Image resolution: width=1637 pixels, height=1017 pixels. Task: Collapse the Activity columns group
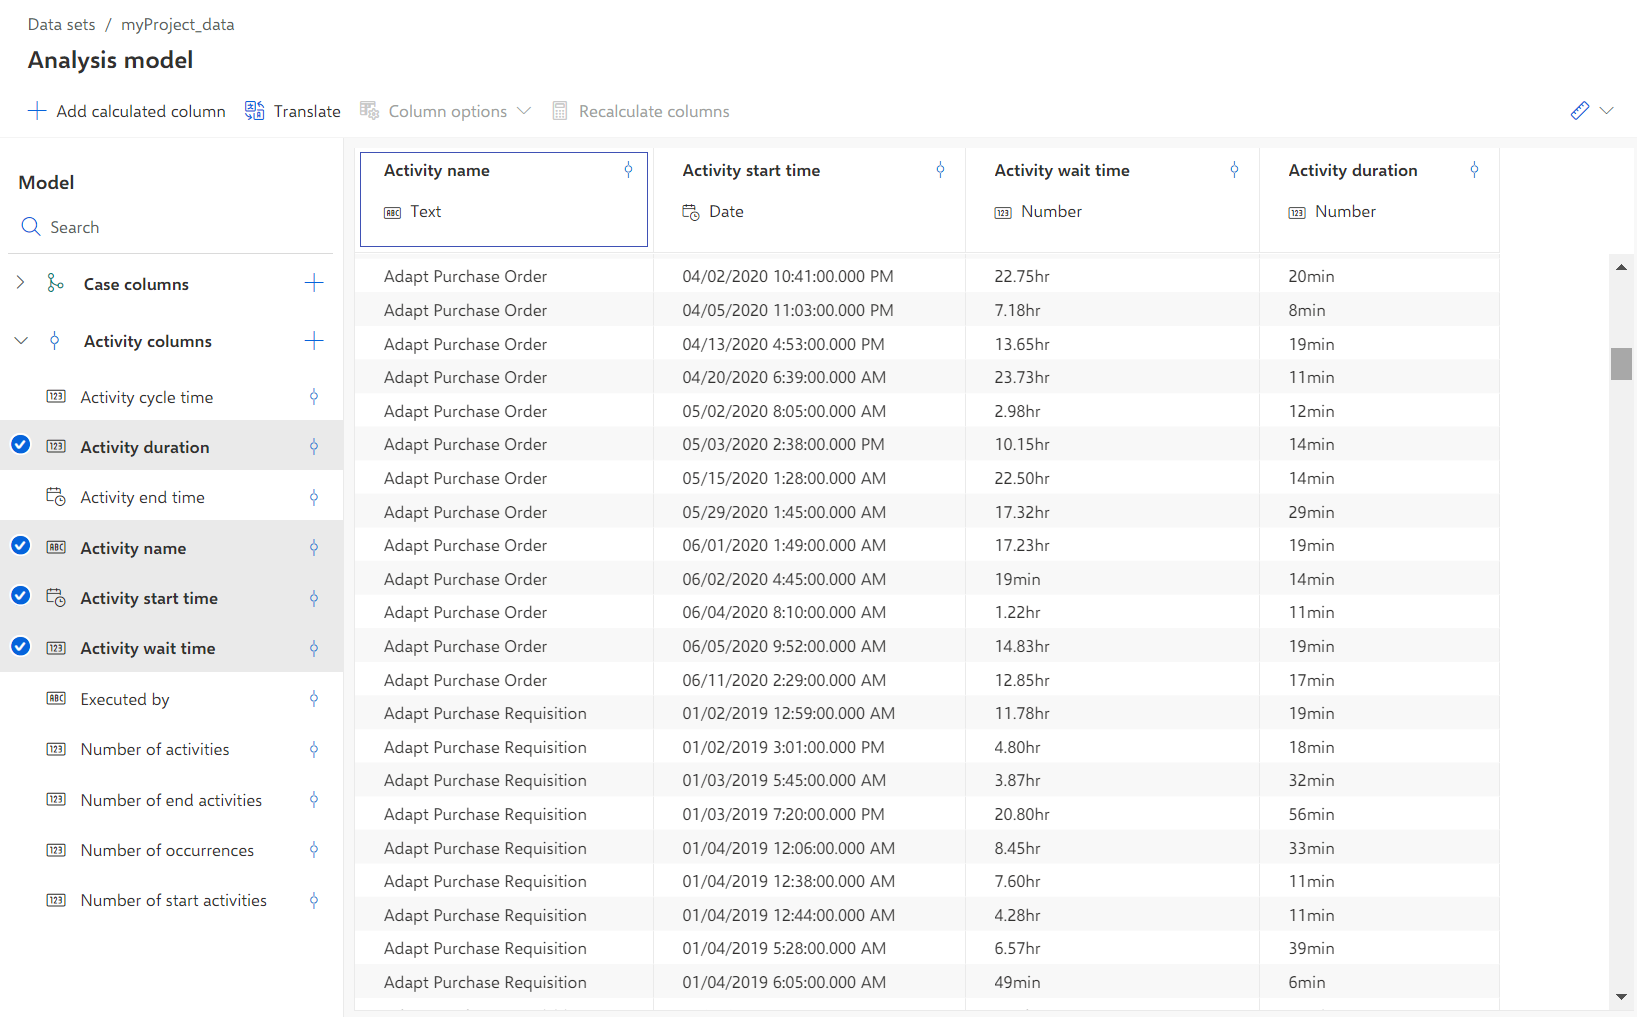pos(21,341)
